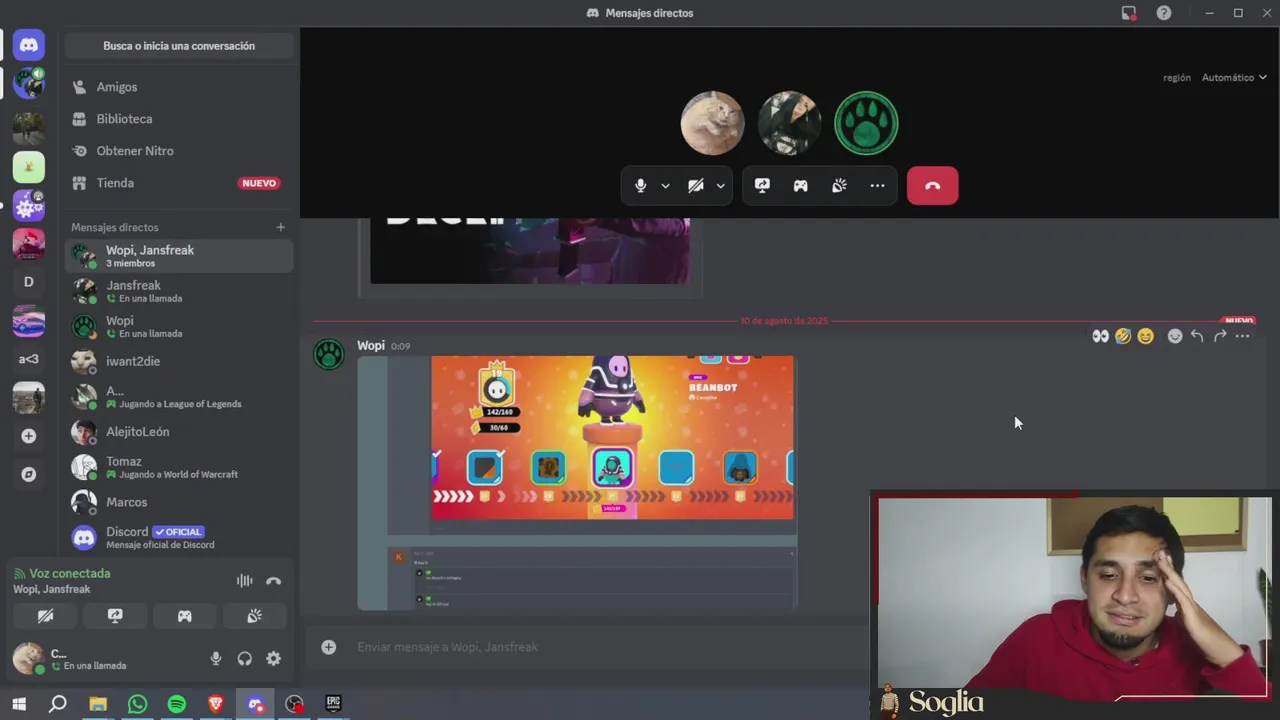Open add reaction picker on message
Viewport: 1280px width, 720px height.
[1175, 336]
